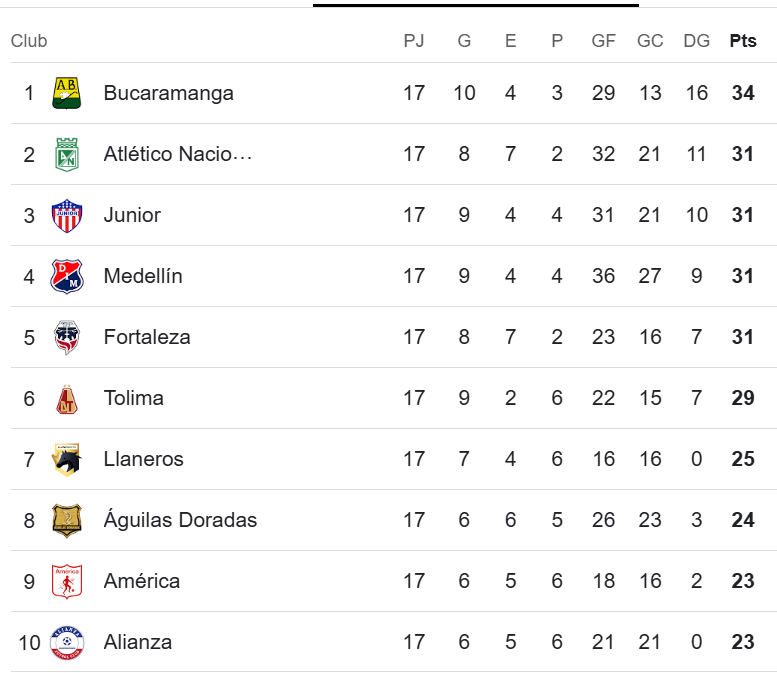Click the Águilas Doradas crest icon

click(67, 520)
